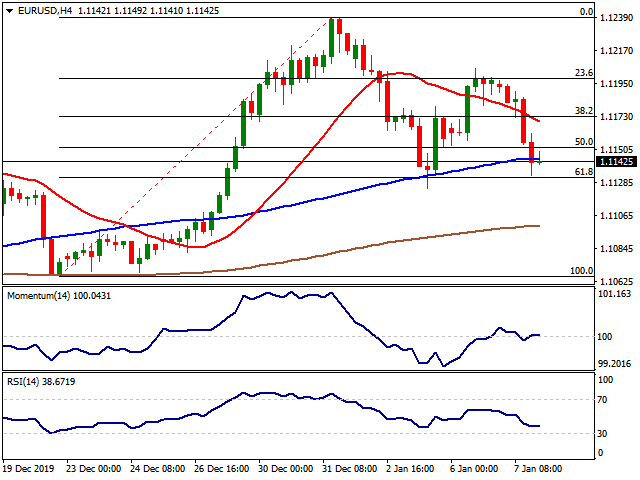This screenshot has width=640, height=480.
Task: Click the 1.10845 price axis value
Action: click(616, 249)
